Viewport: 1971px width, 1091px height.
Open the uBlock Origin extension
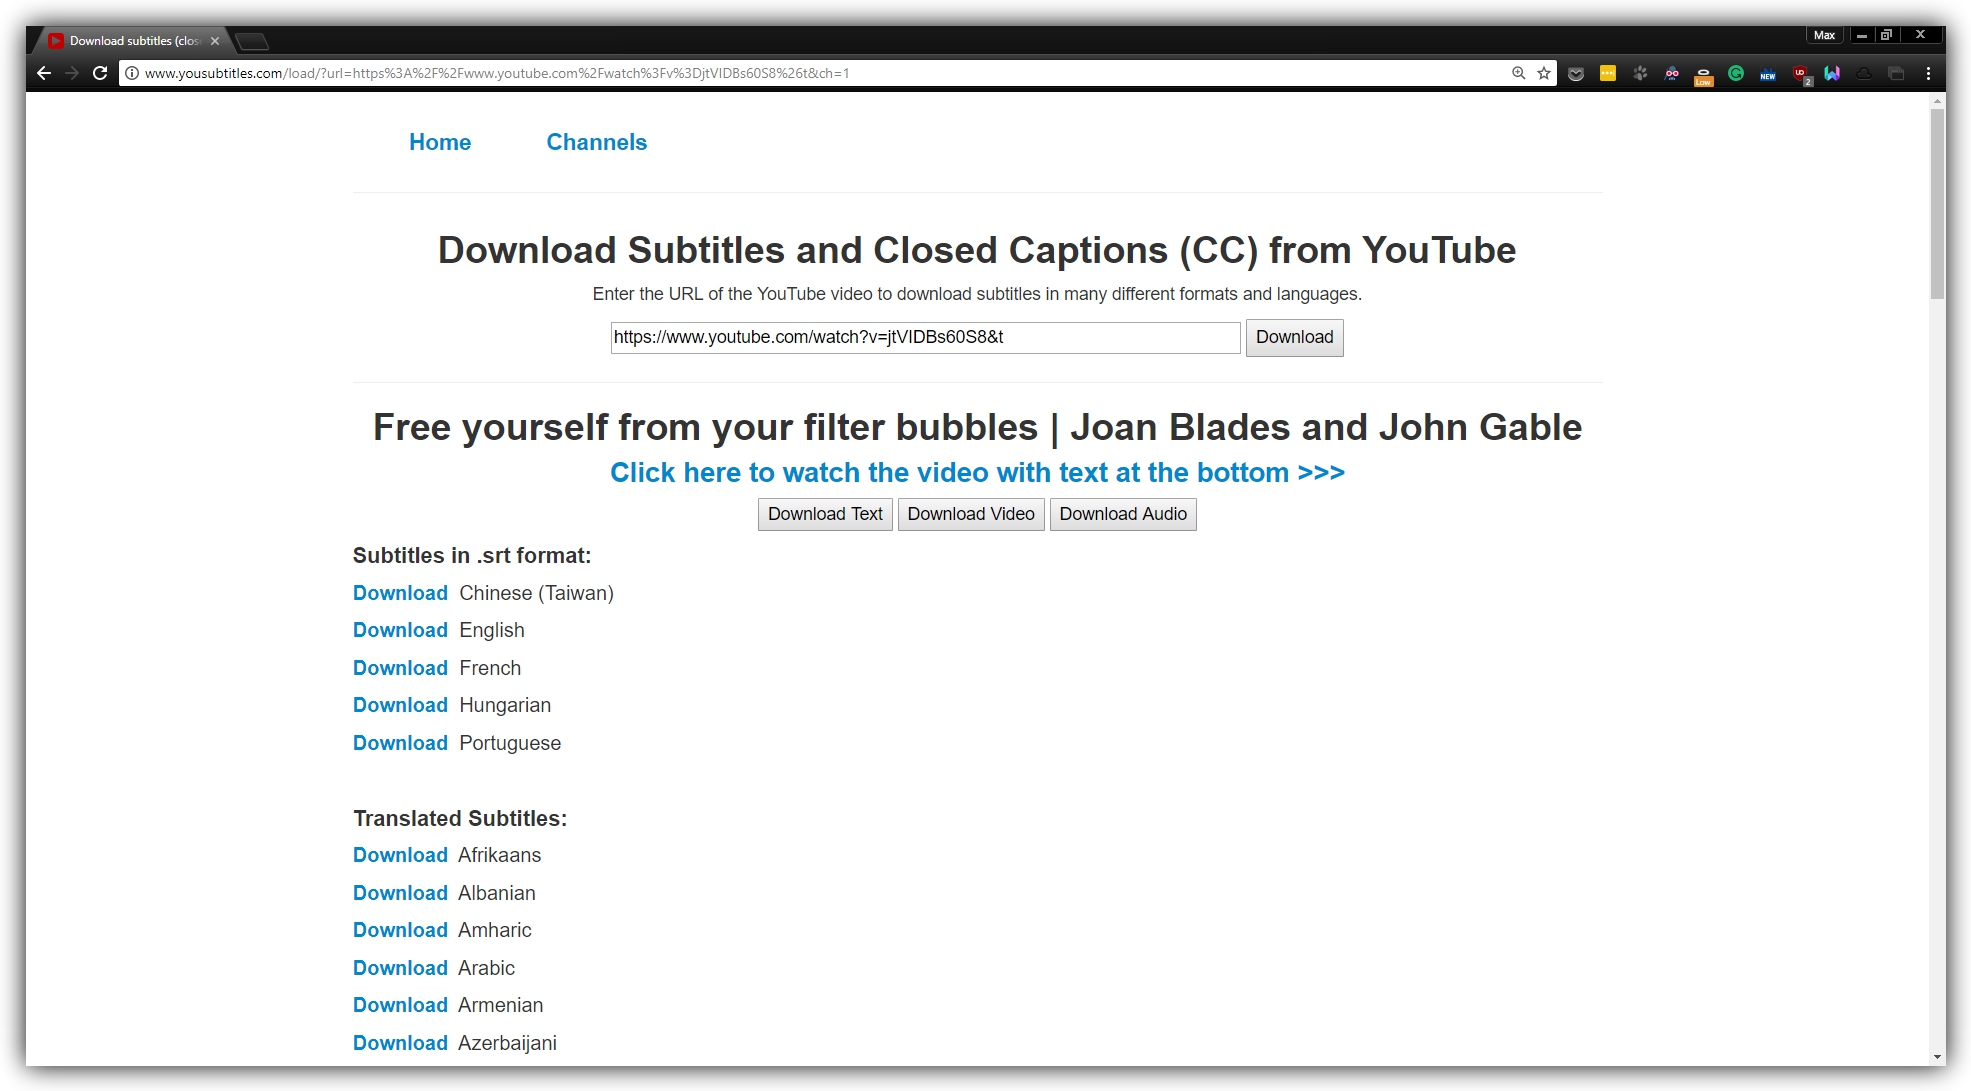[x=1801, y=74]
